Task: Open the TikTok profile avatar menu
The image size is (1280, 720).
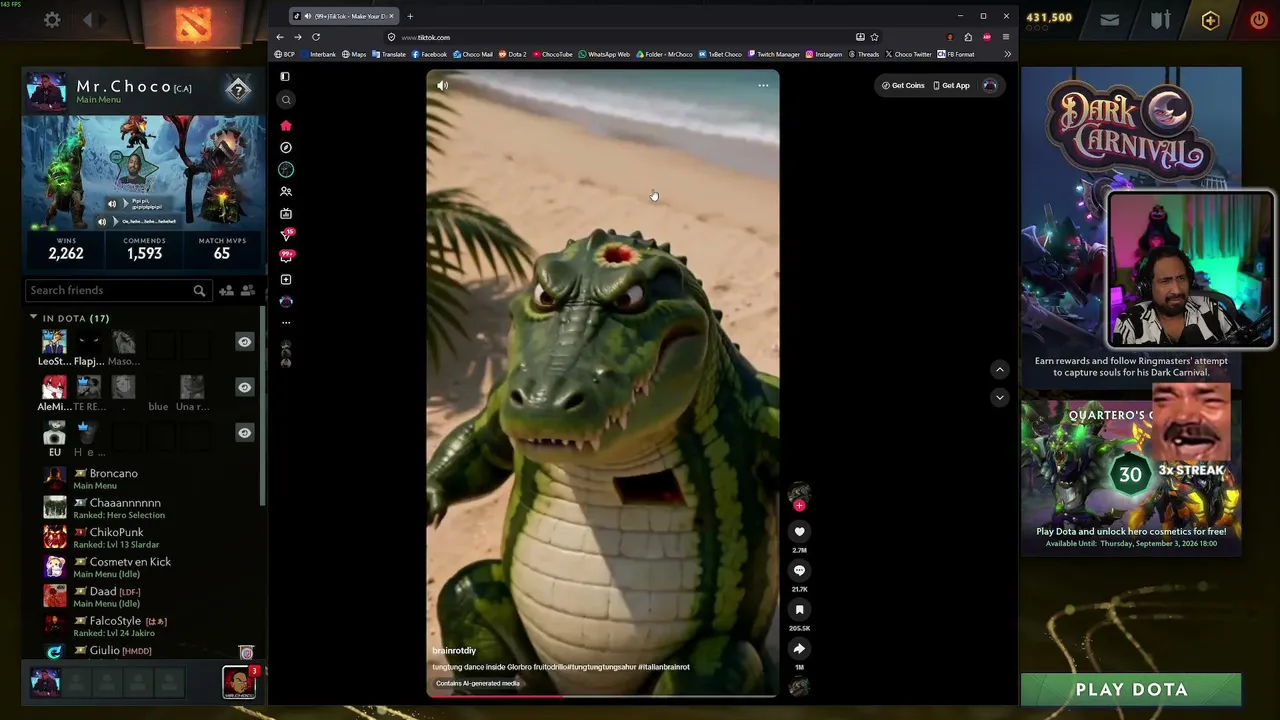Action: [x=990, y=86]
